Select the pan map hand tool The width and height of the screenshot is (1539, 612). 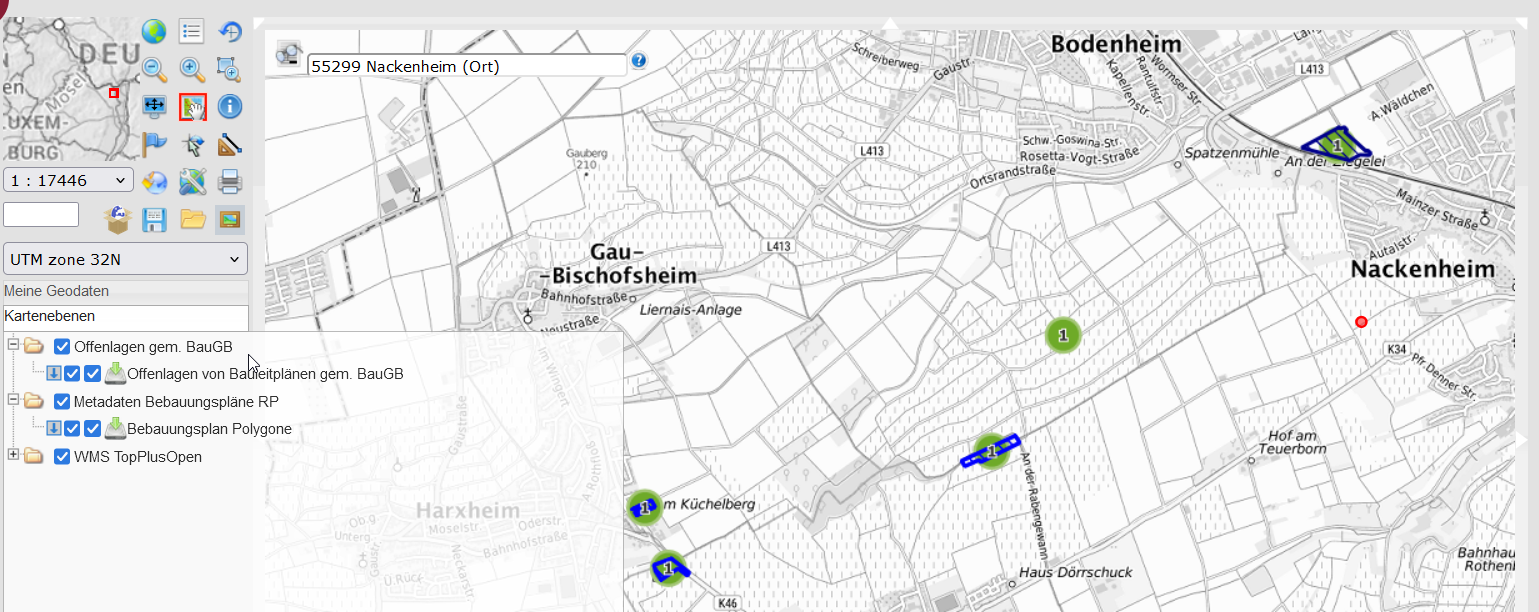(x=192, y=107)
